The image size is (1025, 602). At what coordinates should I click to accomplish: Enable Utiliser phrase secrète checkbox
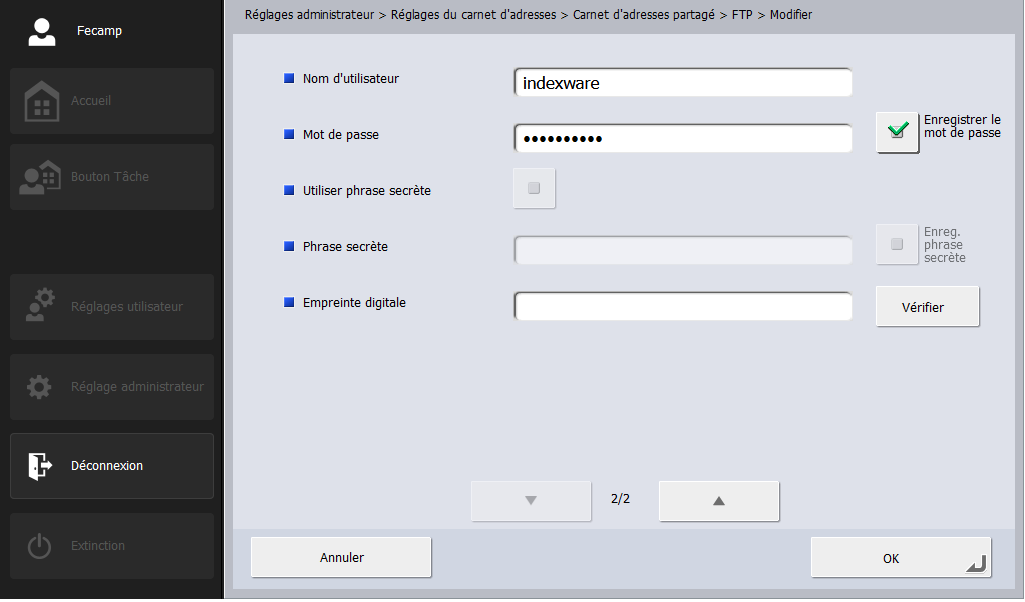click(533, 188)
